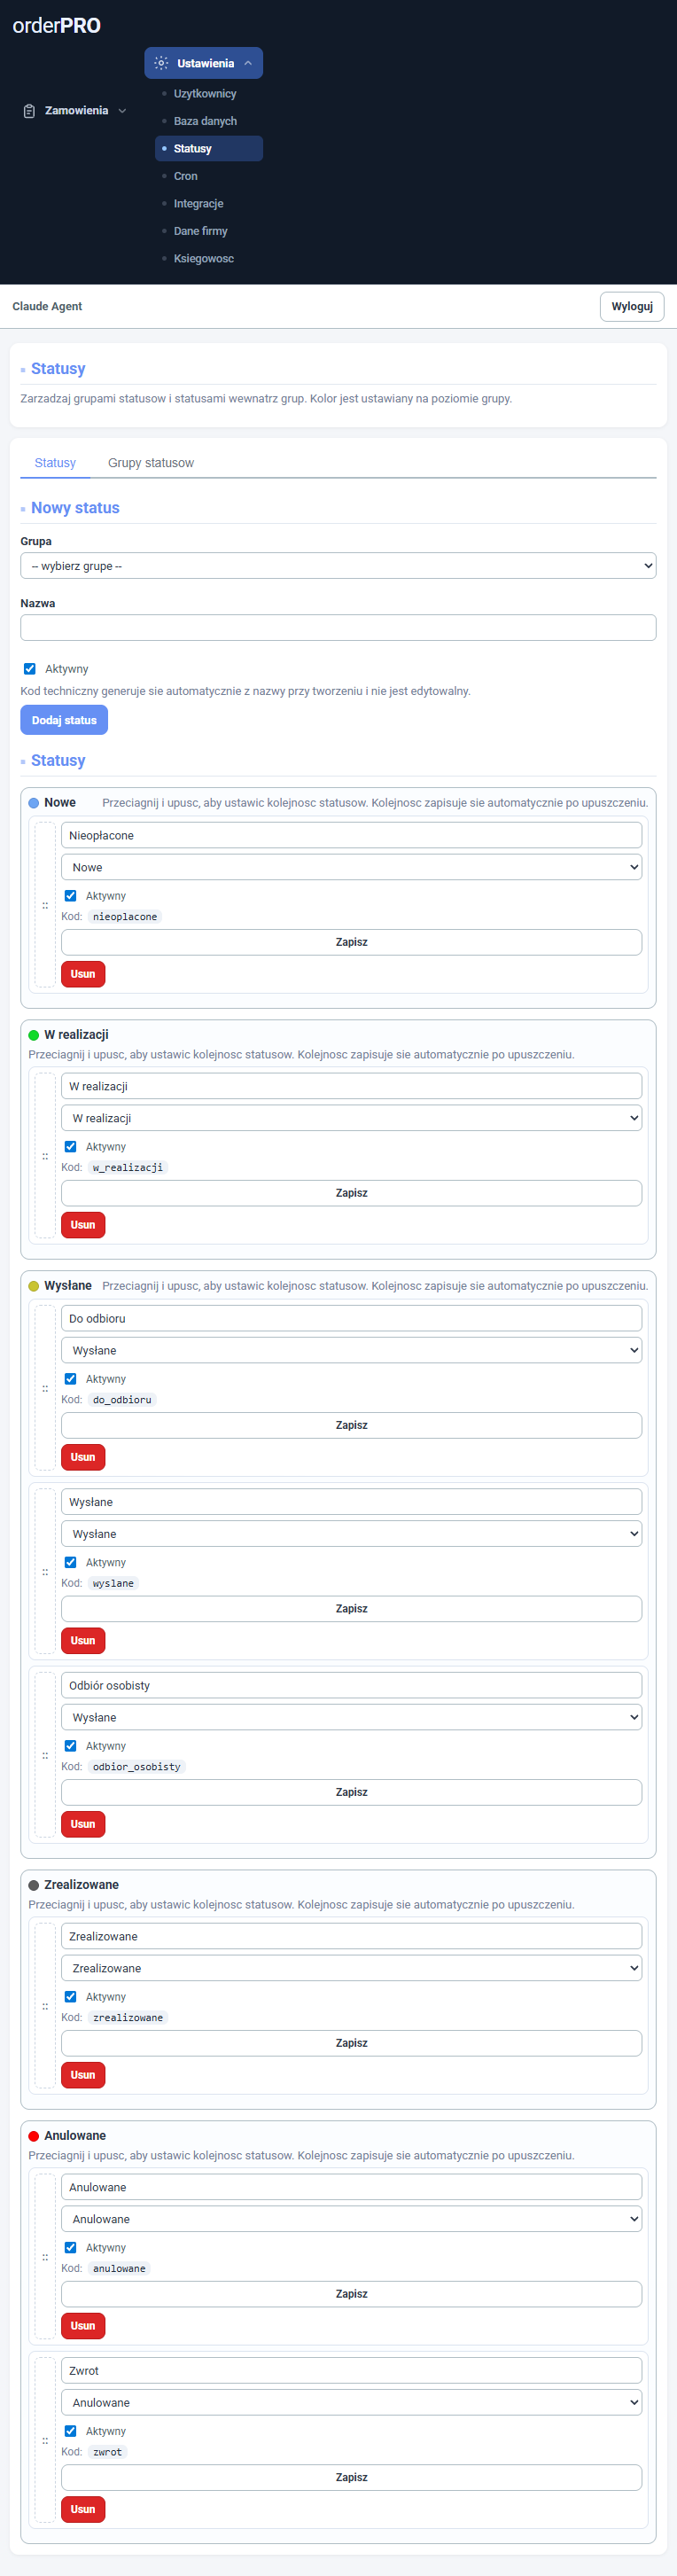Click drag handle of Zwrot status
The height and width of the screenshot is (2576, 677).
pyautogui.click(x=45, y=2440)
